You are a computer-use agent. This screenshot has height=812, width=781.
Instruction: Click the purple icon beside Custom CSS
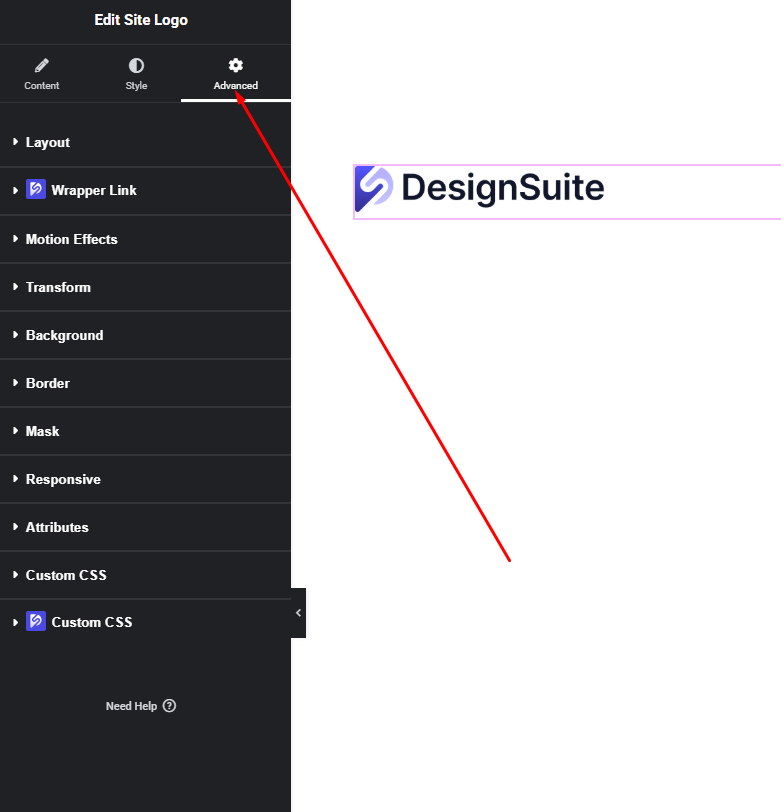coord(36,622)
